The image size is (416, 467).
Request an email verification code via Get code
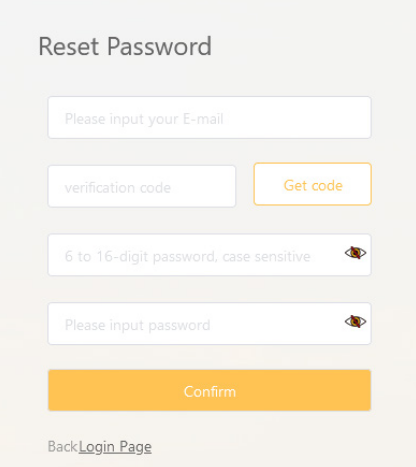click(313, 184)
